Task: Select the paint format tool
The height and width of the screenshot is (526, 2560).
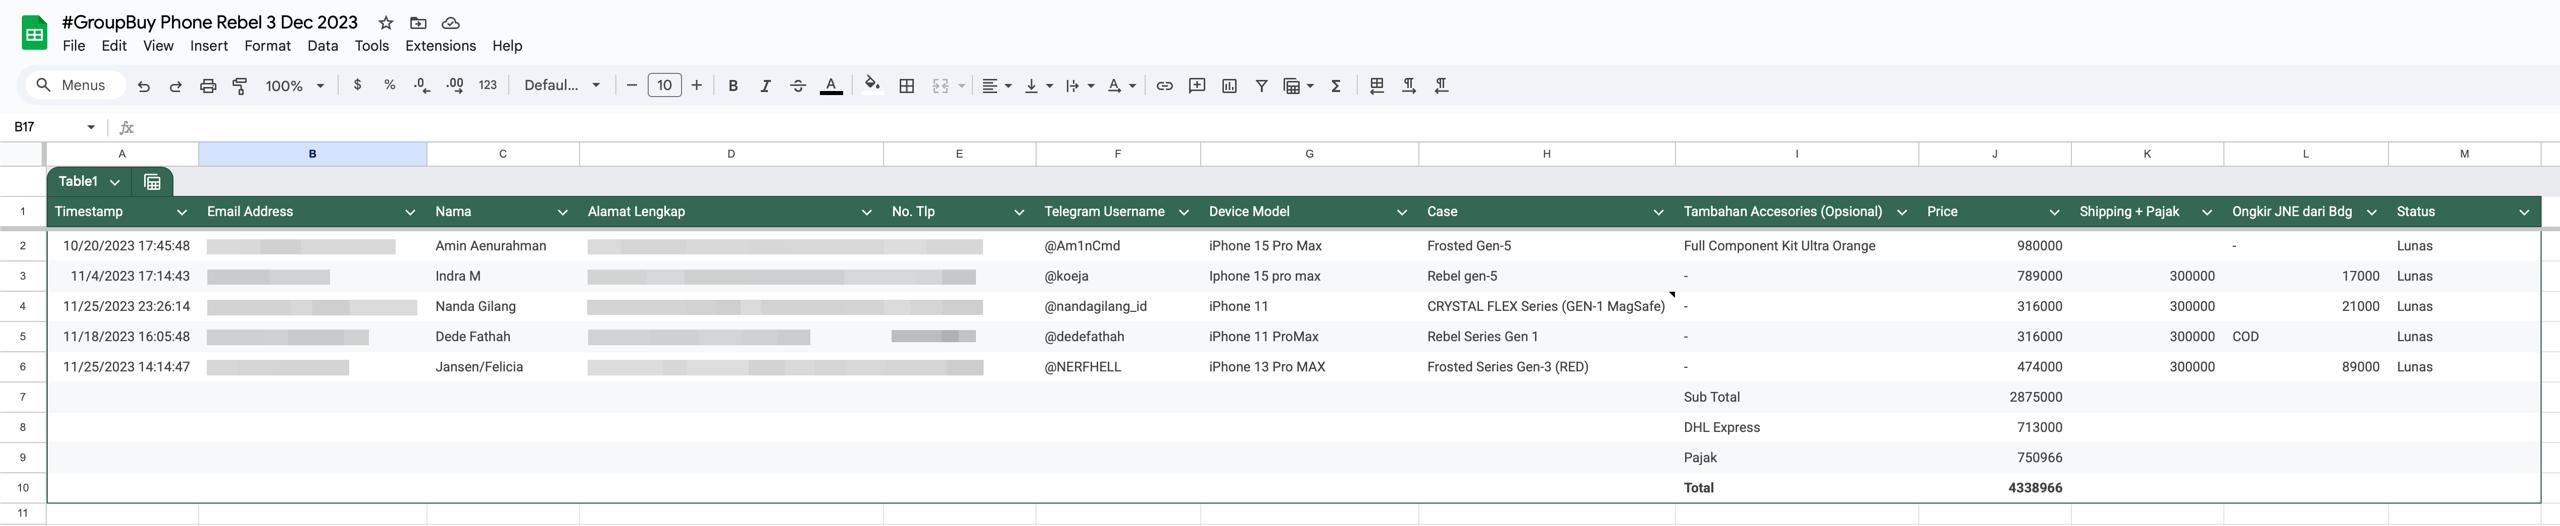Action: click(240, 86)
